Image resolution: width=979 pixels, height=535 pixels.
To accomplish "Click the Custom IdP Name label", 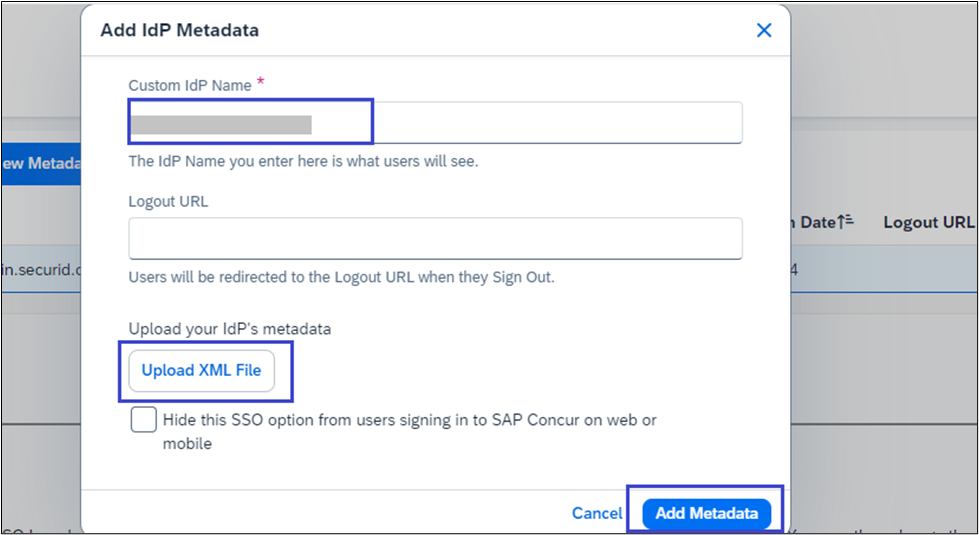I will click(190, 86).
